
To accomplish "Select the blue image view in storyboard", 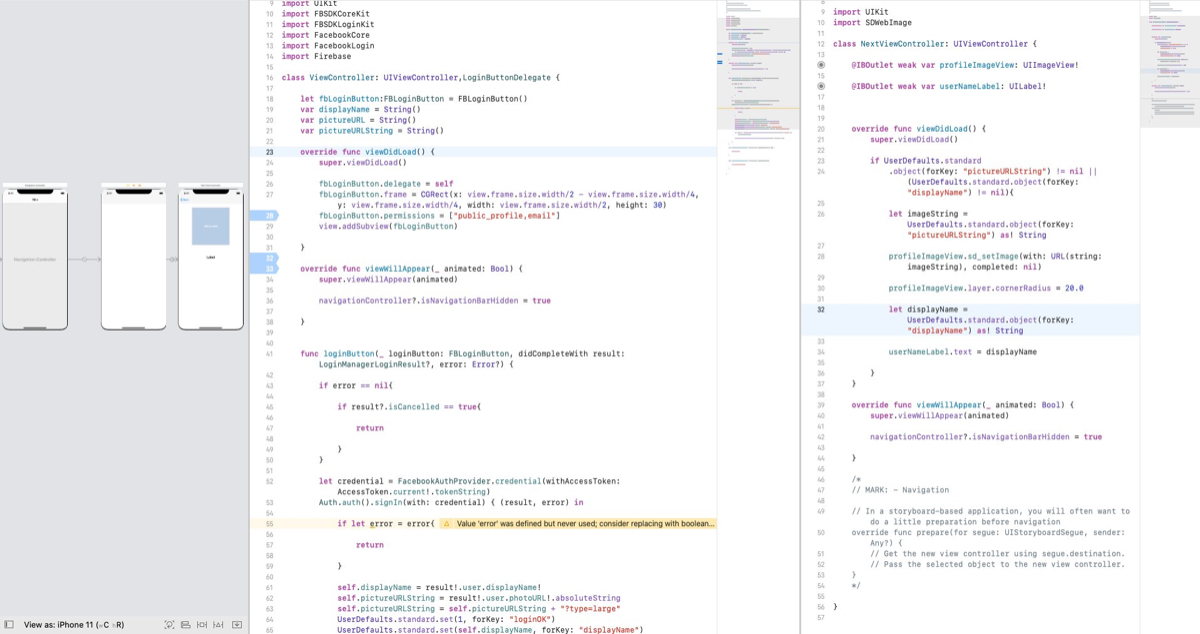I will [x=210, y=226].
